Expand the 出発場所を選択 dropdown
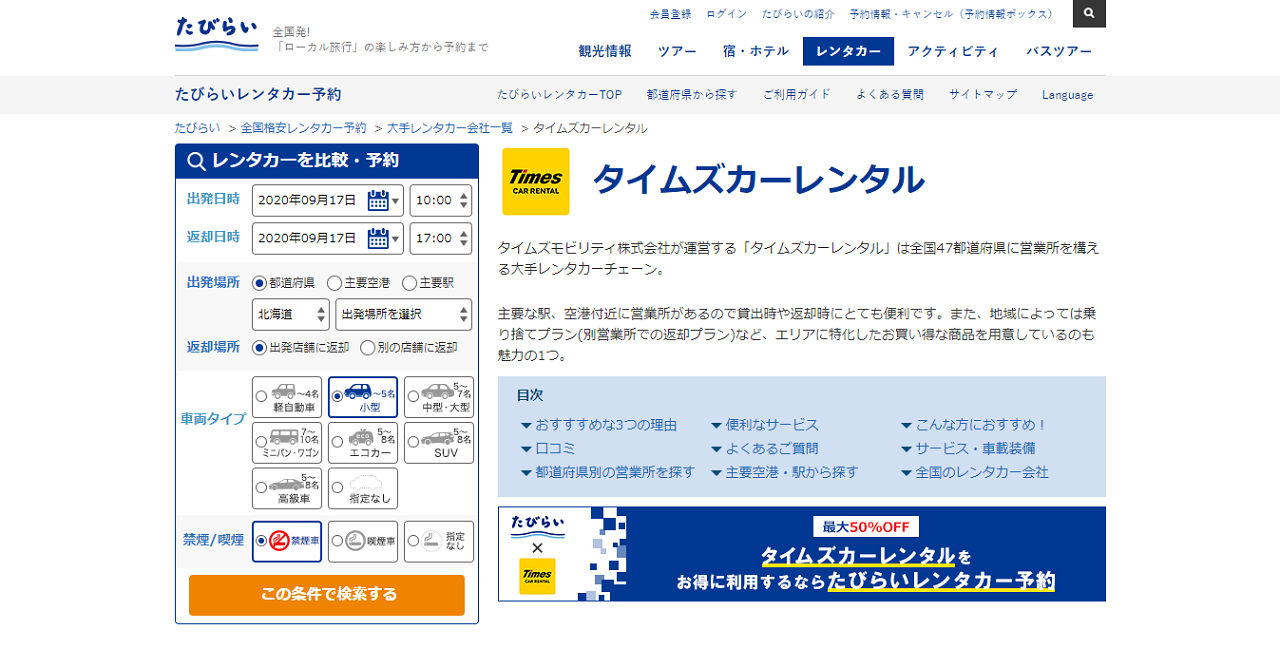 [x=403, y=314]
